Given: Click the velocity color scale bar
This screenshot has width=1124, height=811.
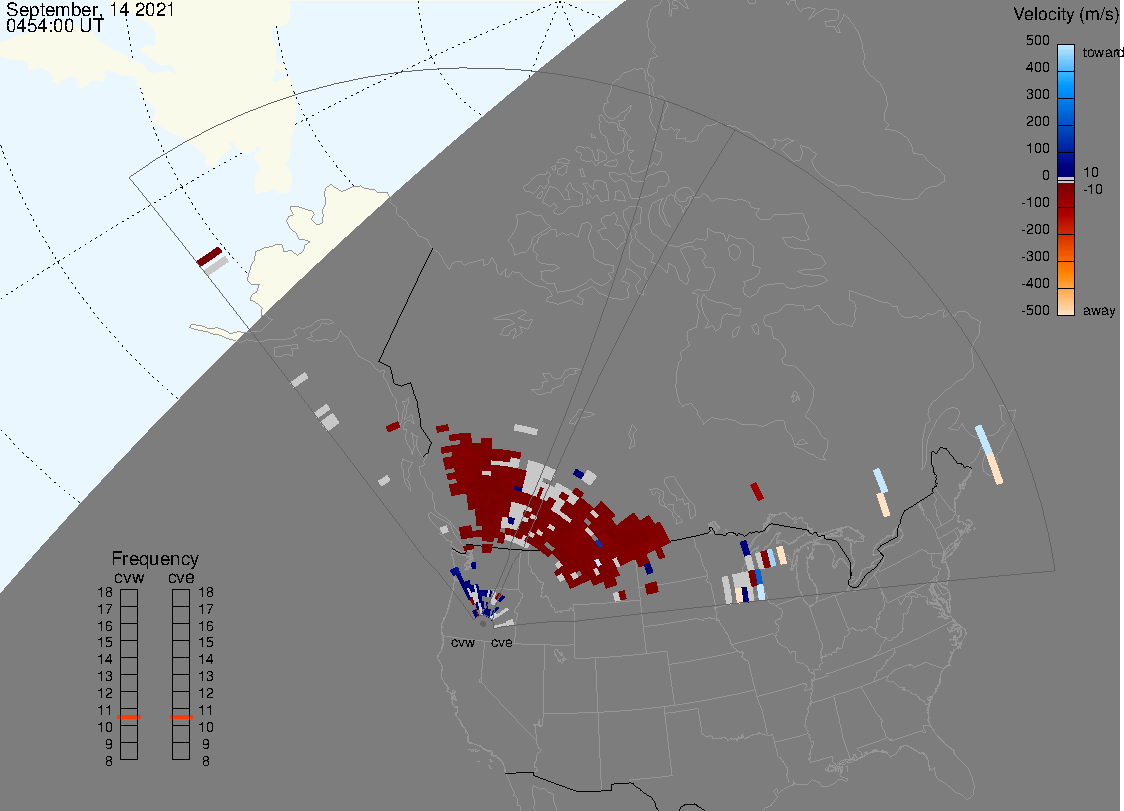Looking at the screenshot, I should click(x=1066, y=180).
